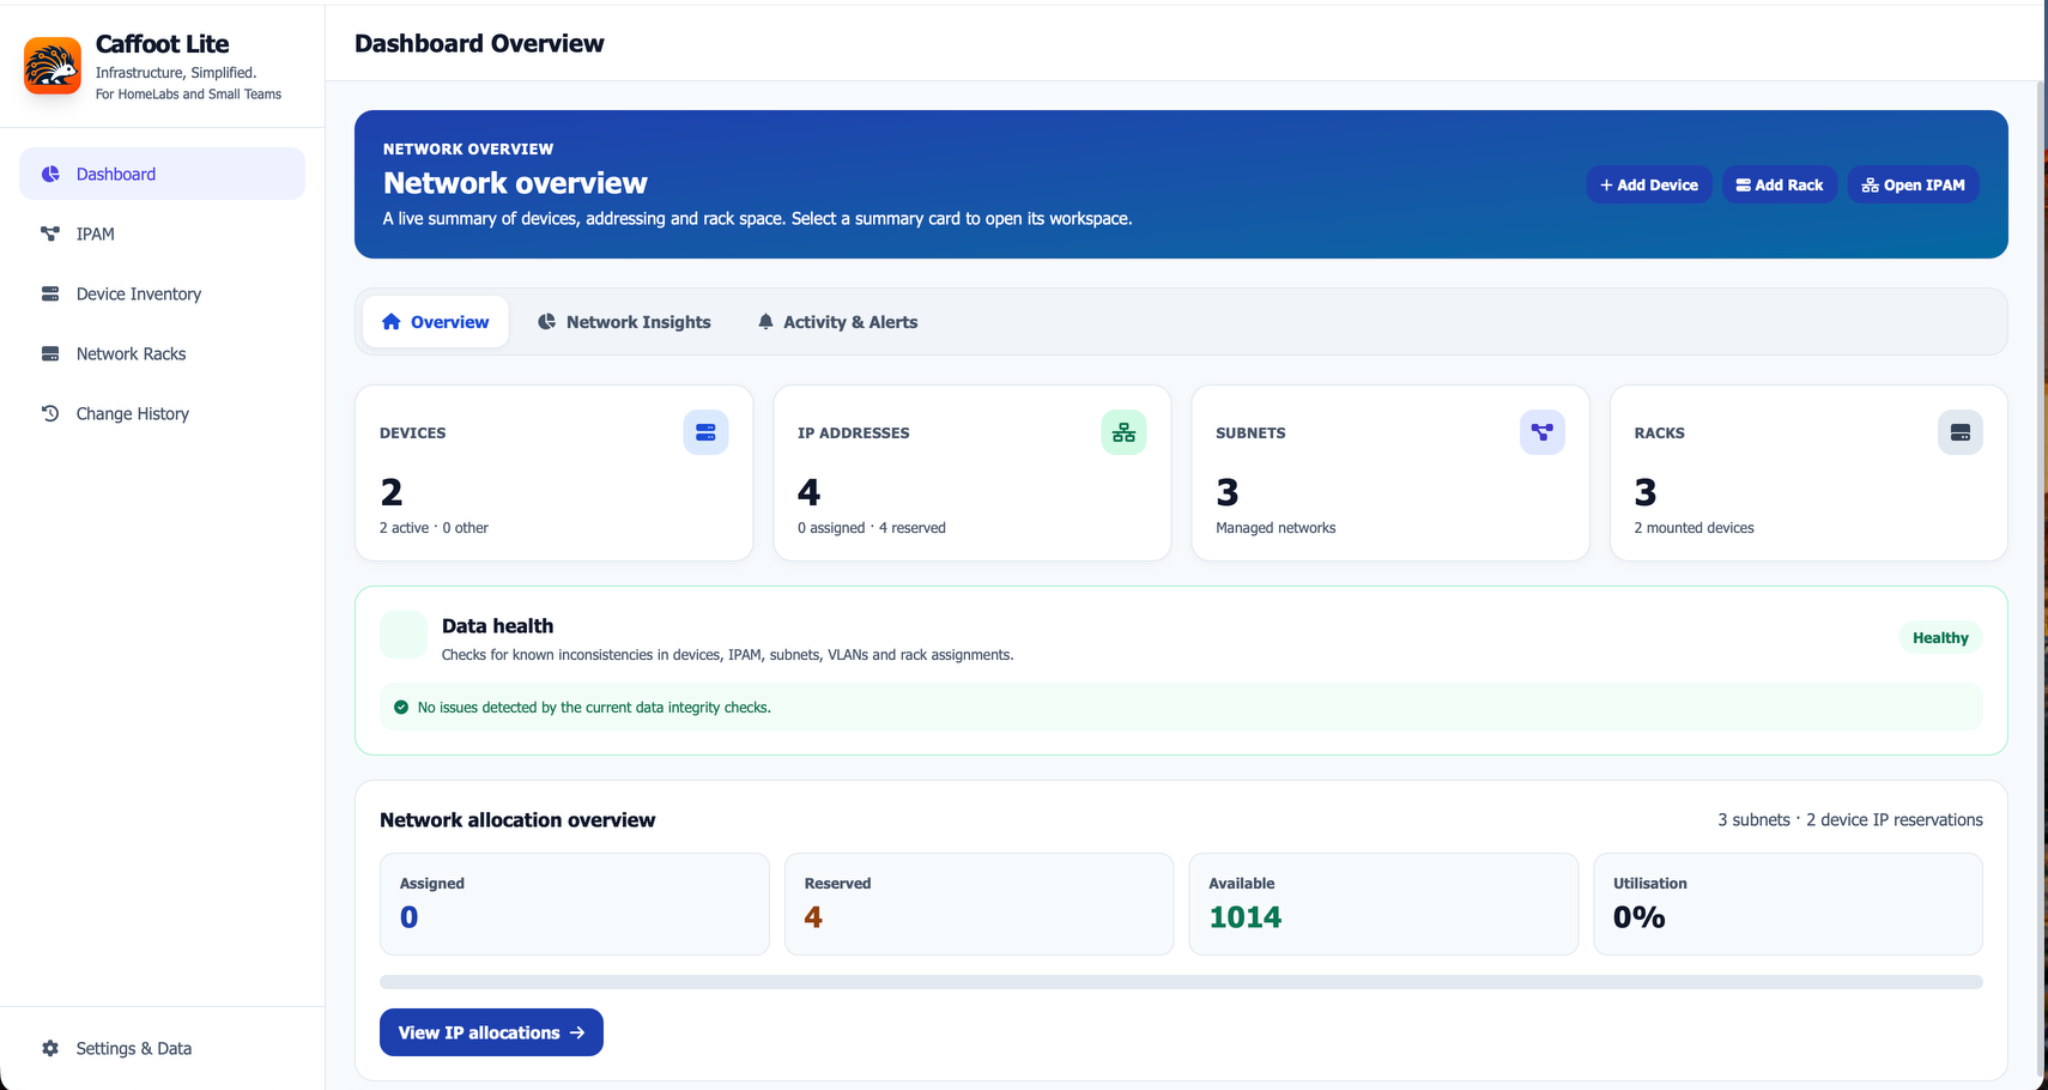This screenshot has width=2048, height=1090.
Task: Click the IPAM network nodes sidebar icon
Action: coord(50,234)
